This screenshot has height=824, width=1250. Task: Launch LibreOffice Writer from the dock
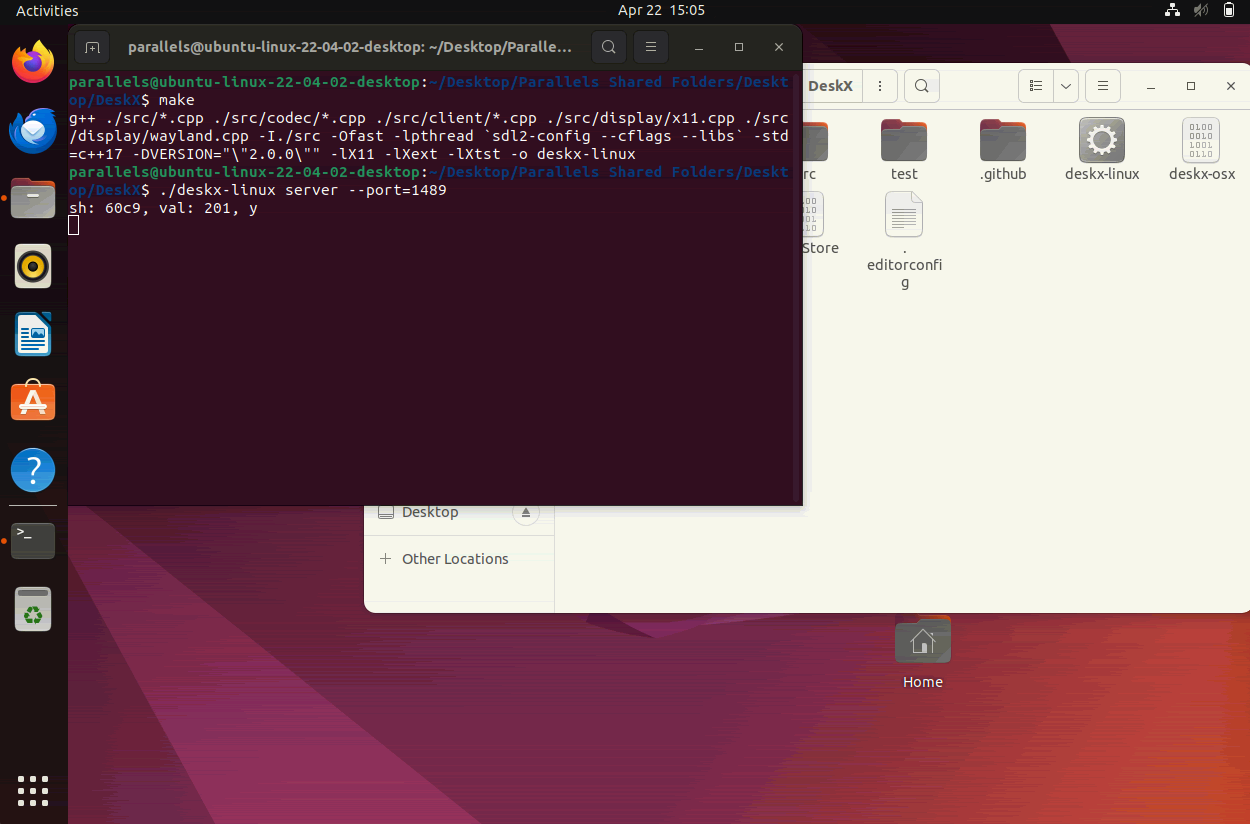click(x=33, y=335)
